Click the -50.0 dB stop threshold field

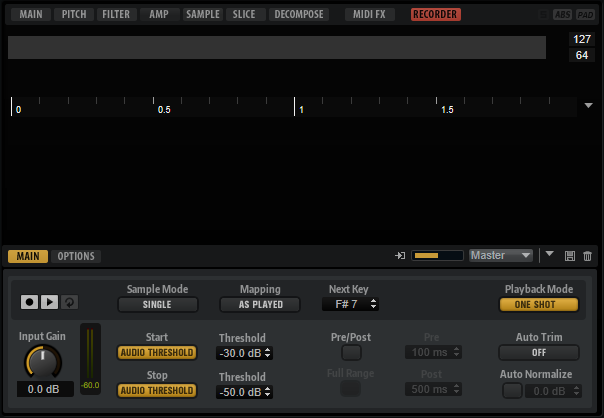[x=244, y=392]
